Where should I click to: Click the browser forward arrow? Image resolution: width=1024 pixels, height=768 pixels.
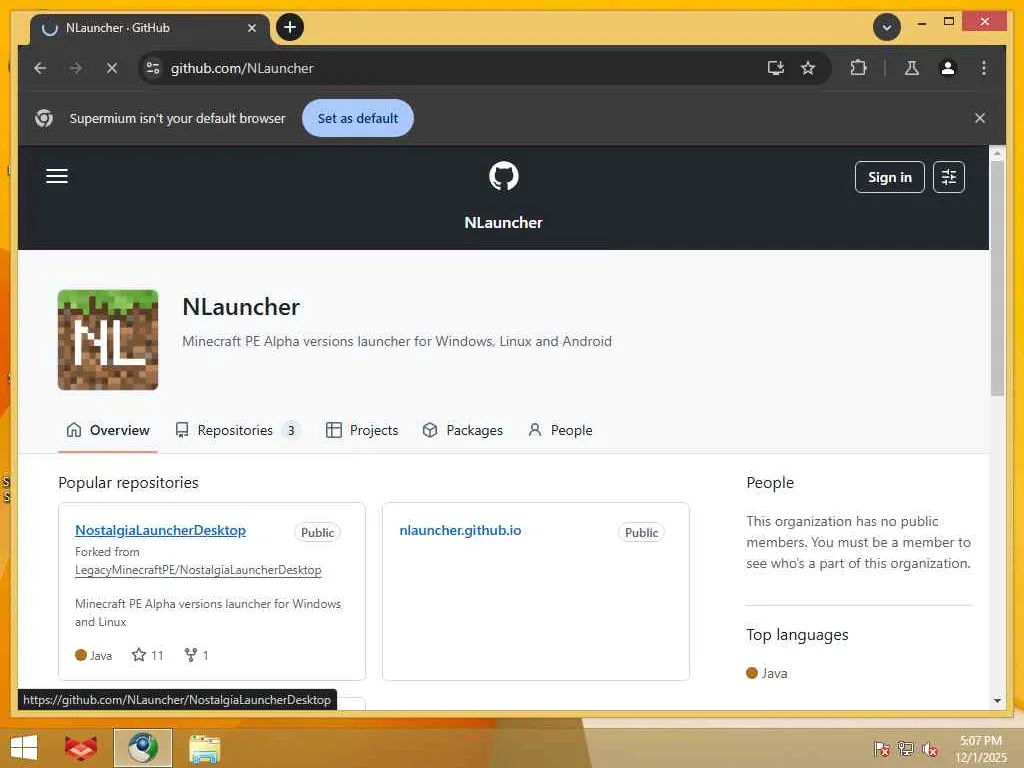click(x=76, y=68)
